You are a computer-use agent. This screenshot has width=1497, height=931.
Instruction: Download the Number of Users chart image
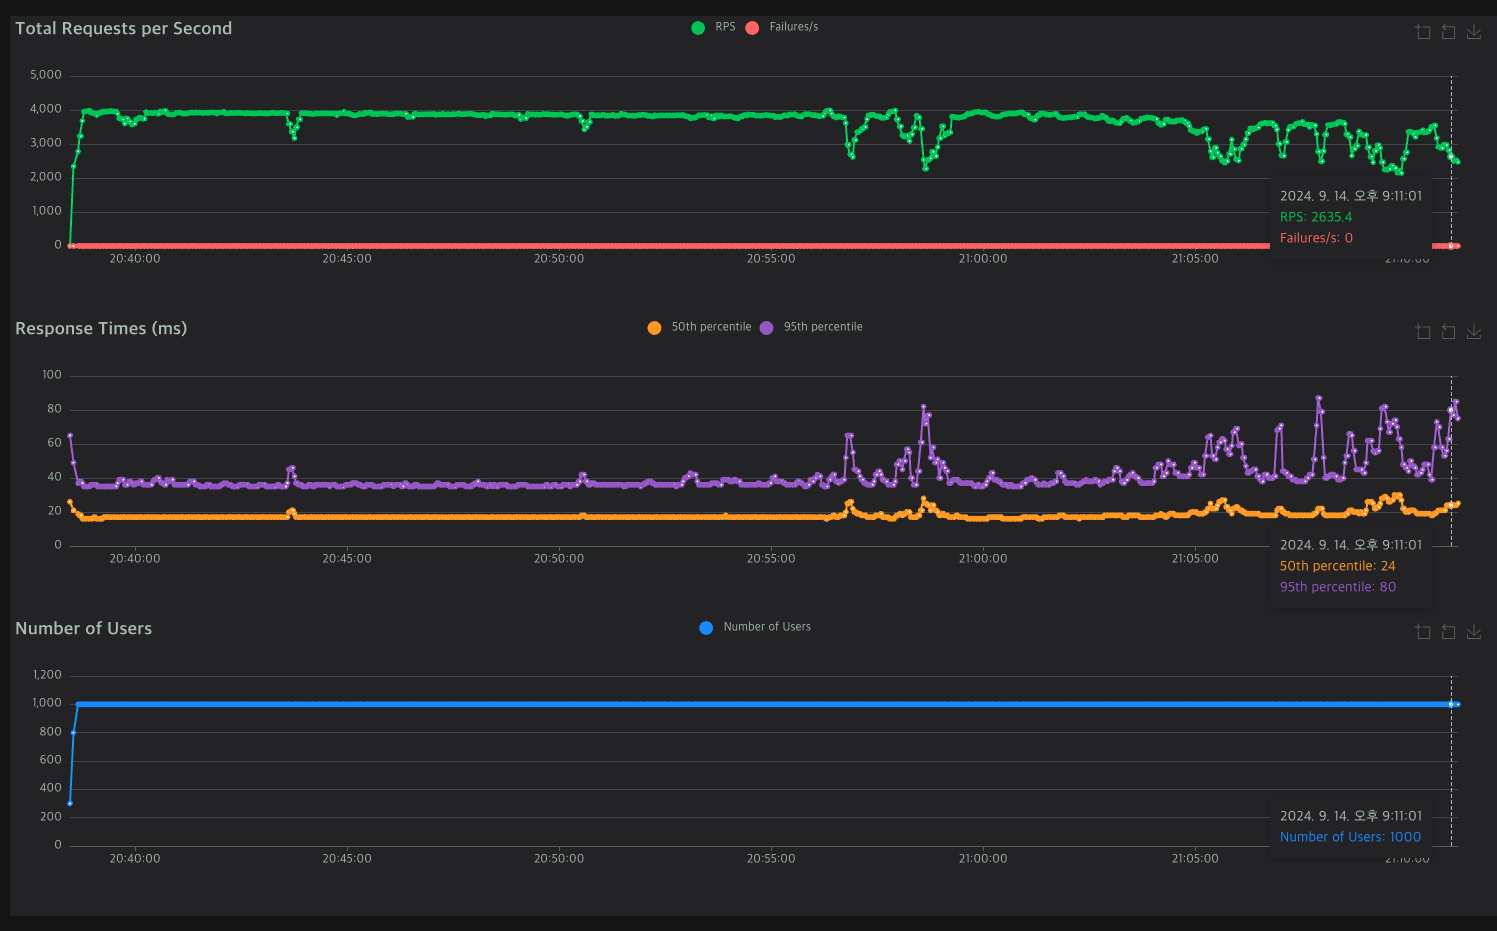point(1474,632)
